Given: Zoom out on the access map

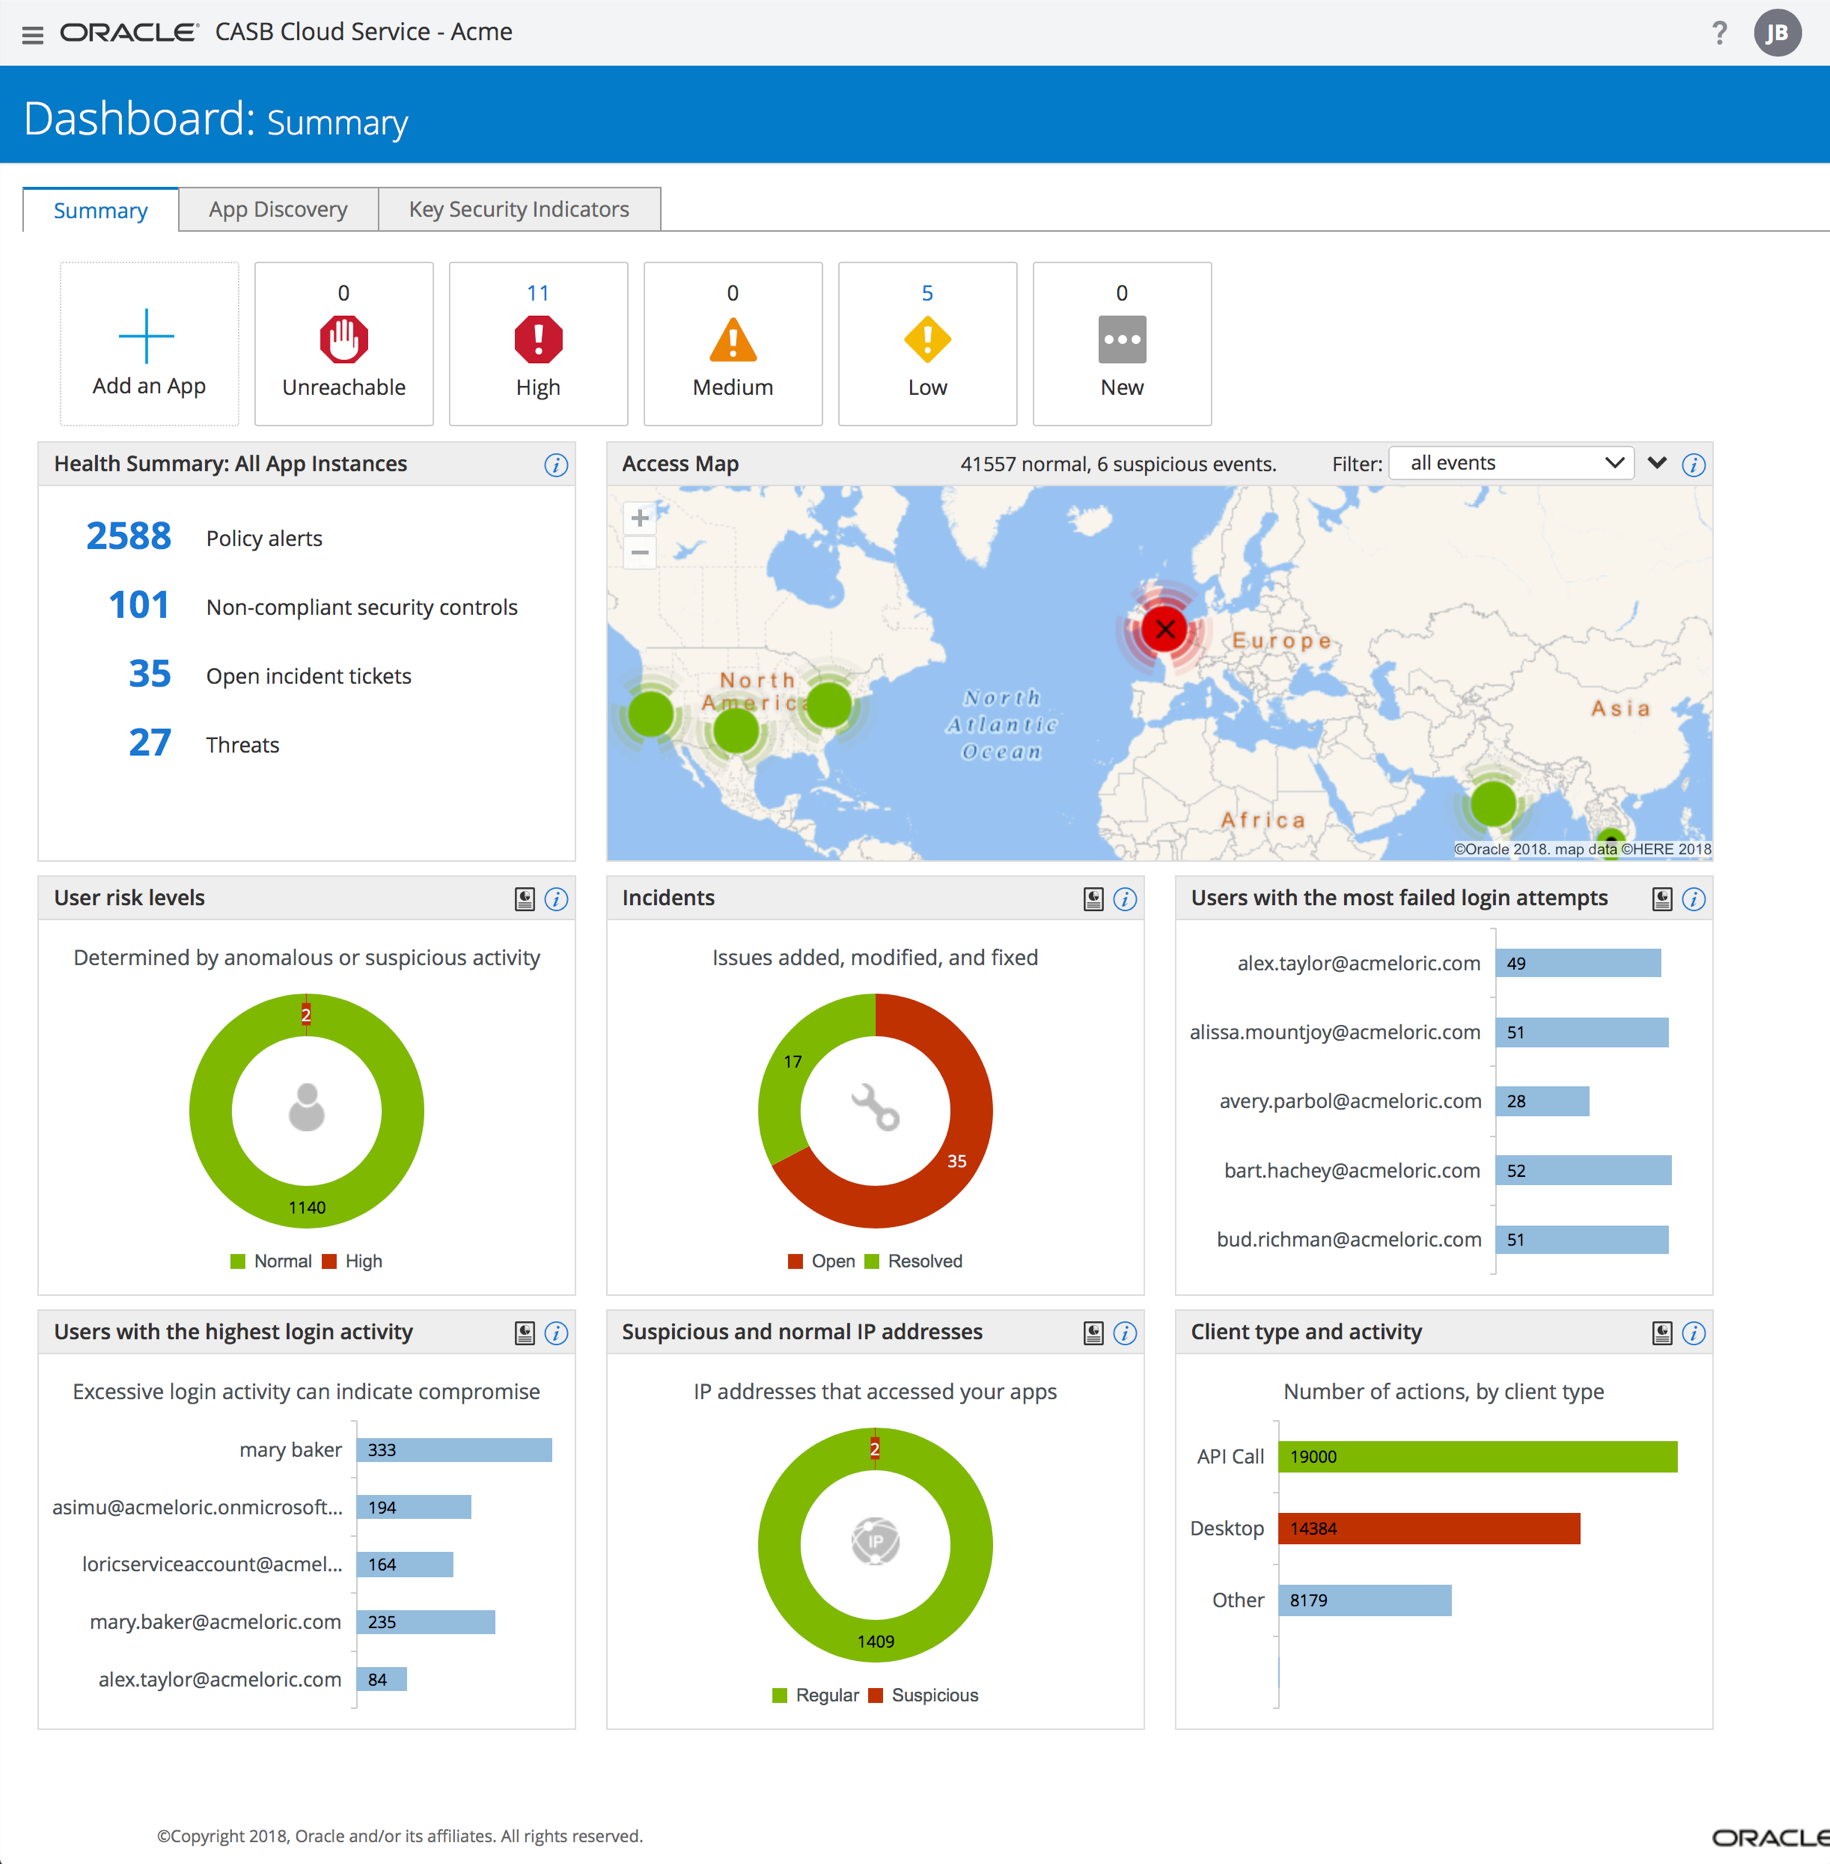Looking at the screenshot, I should point(640,552).
